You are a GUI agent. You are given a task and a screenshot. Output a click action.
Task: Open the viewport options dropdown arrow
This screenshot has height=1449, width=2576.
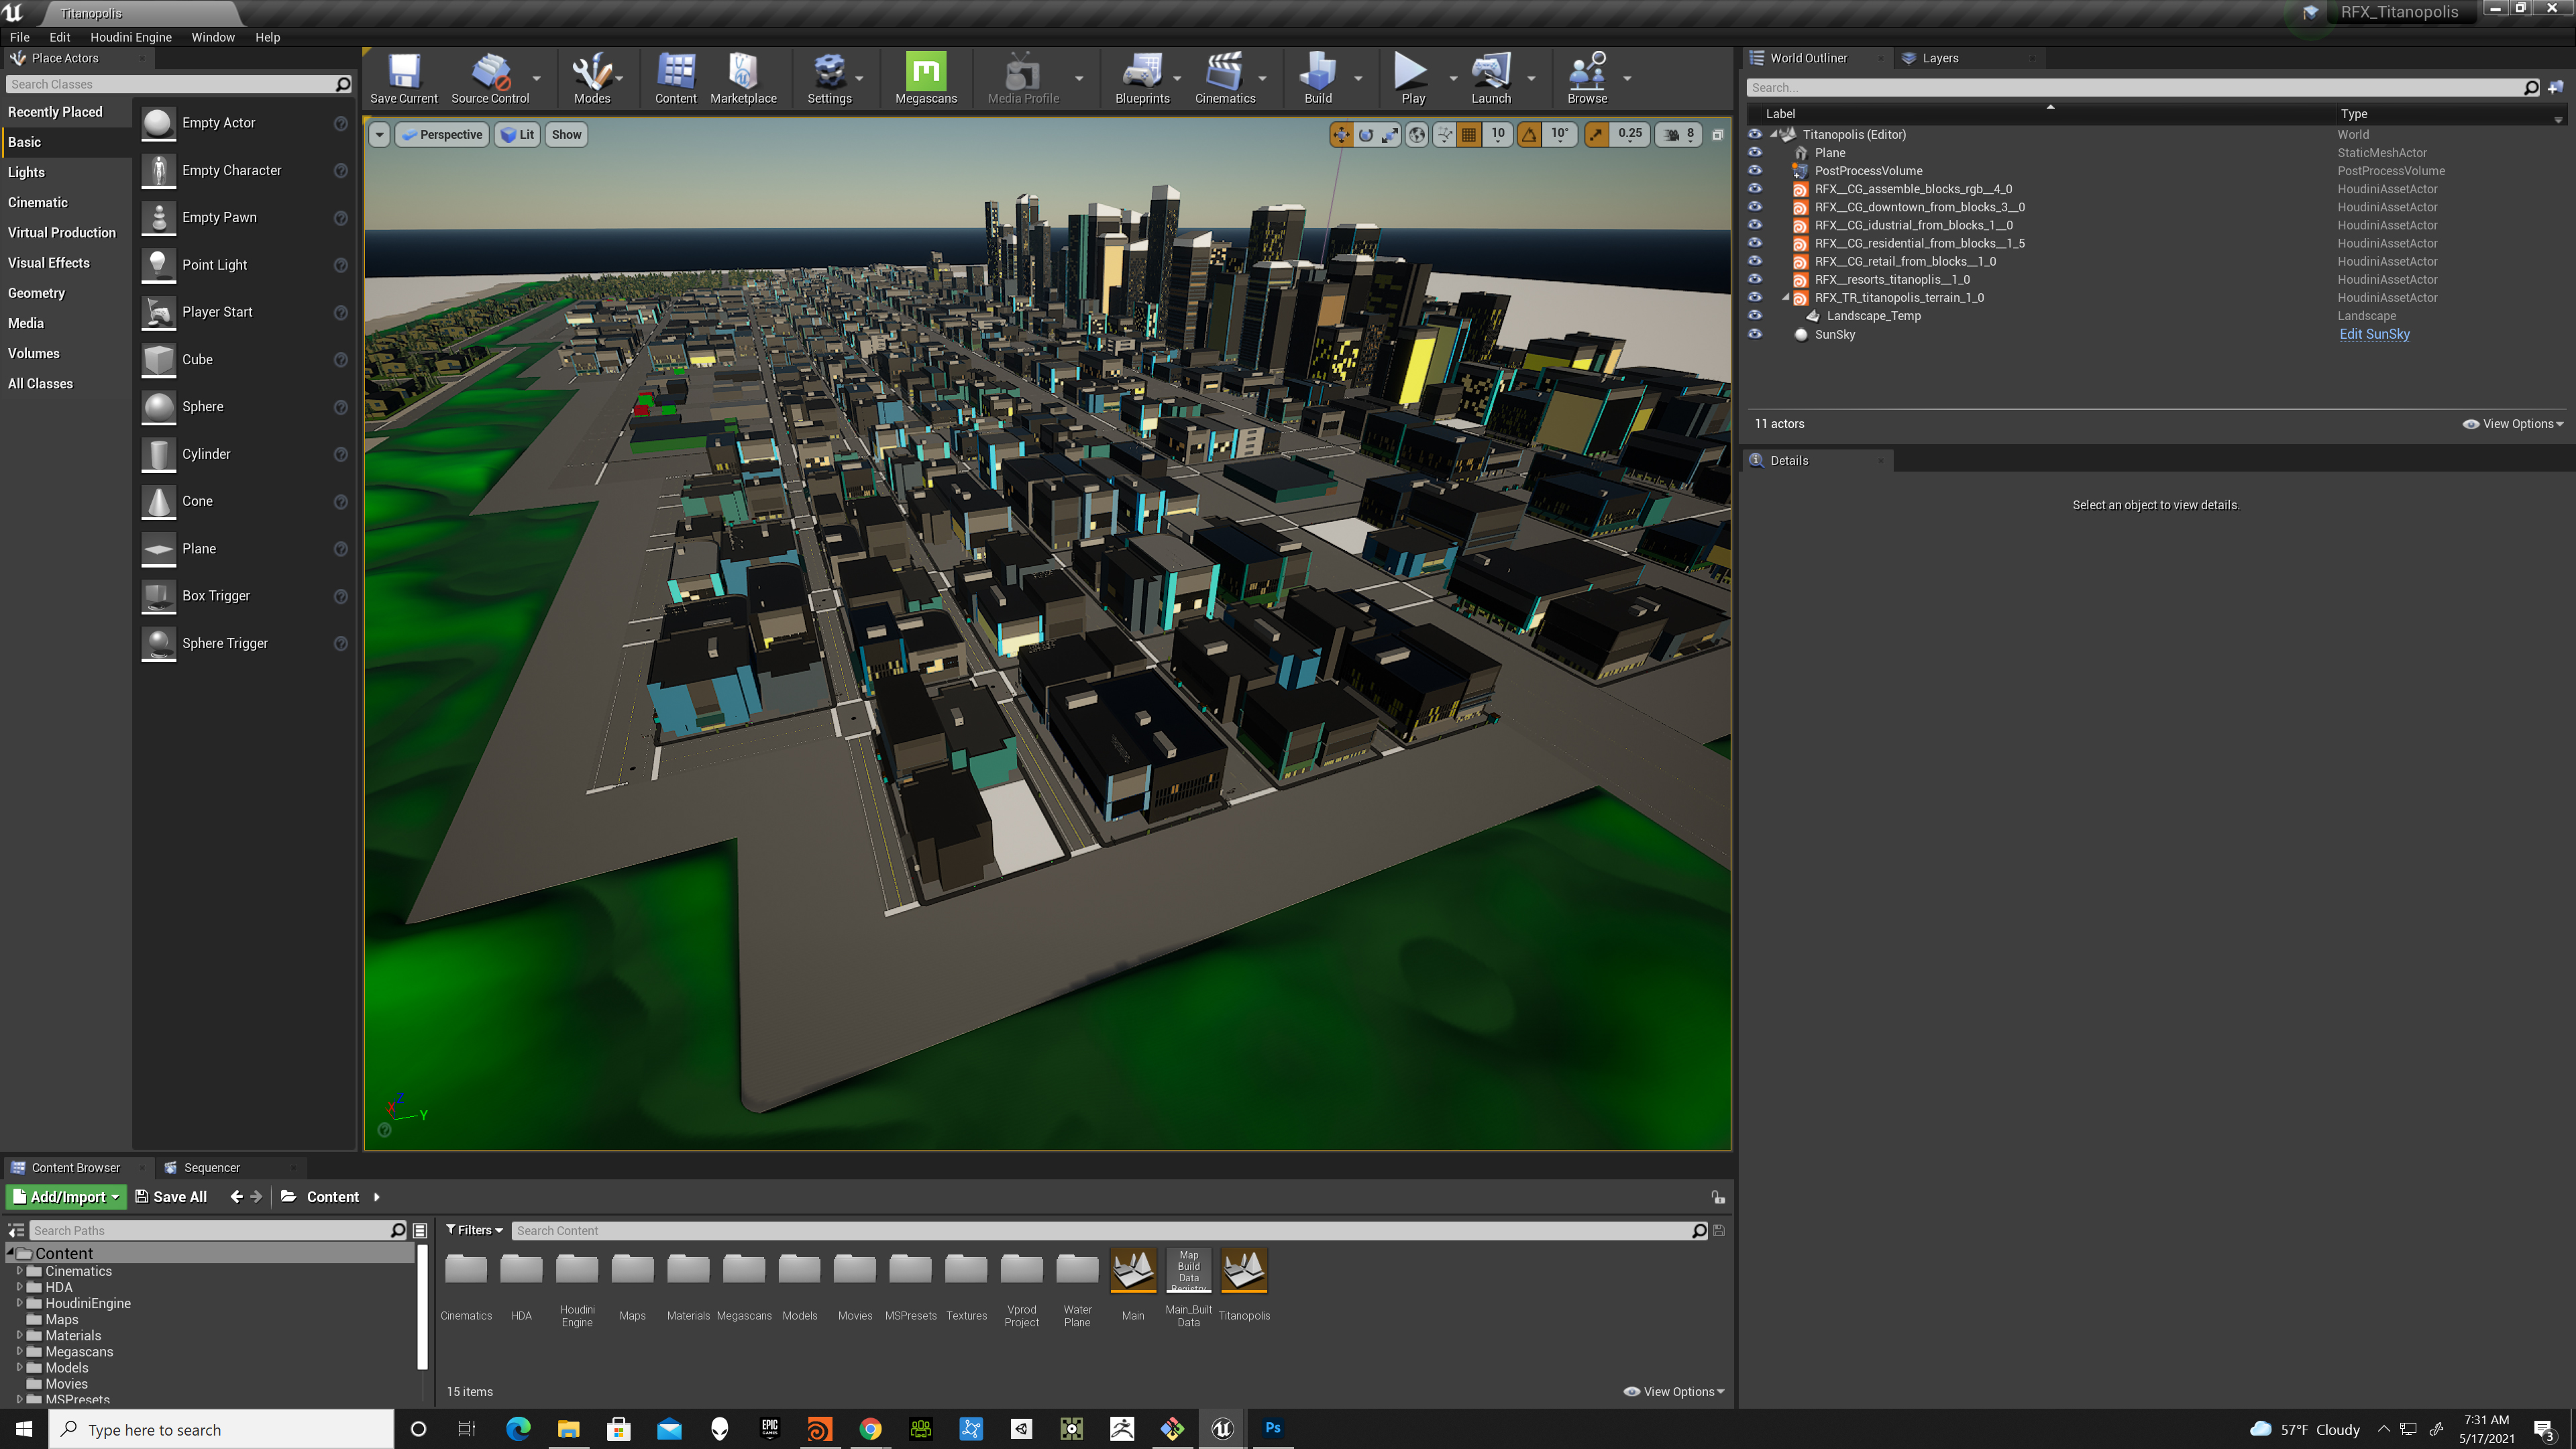[x=379, y=135]
